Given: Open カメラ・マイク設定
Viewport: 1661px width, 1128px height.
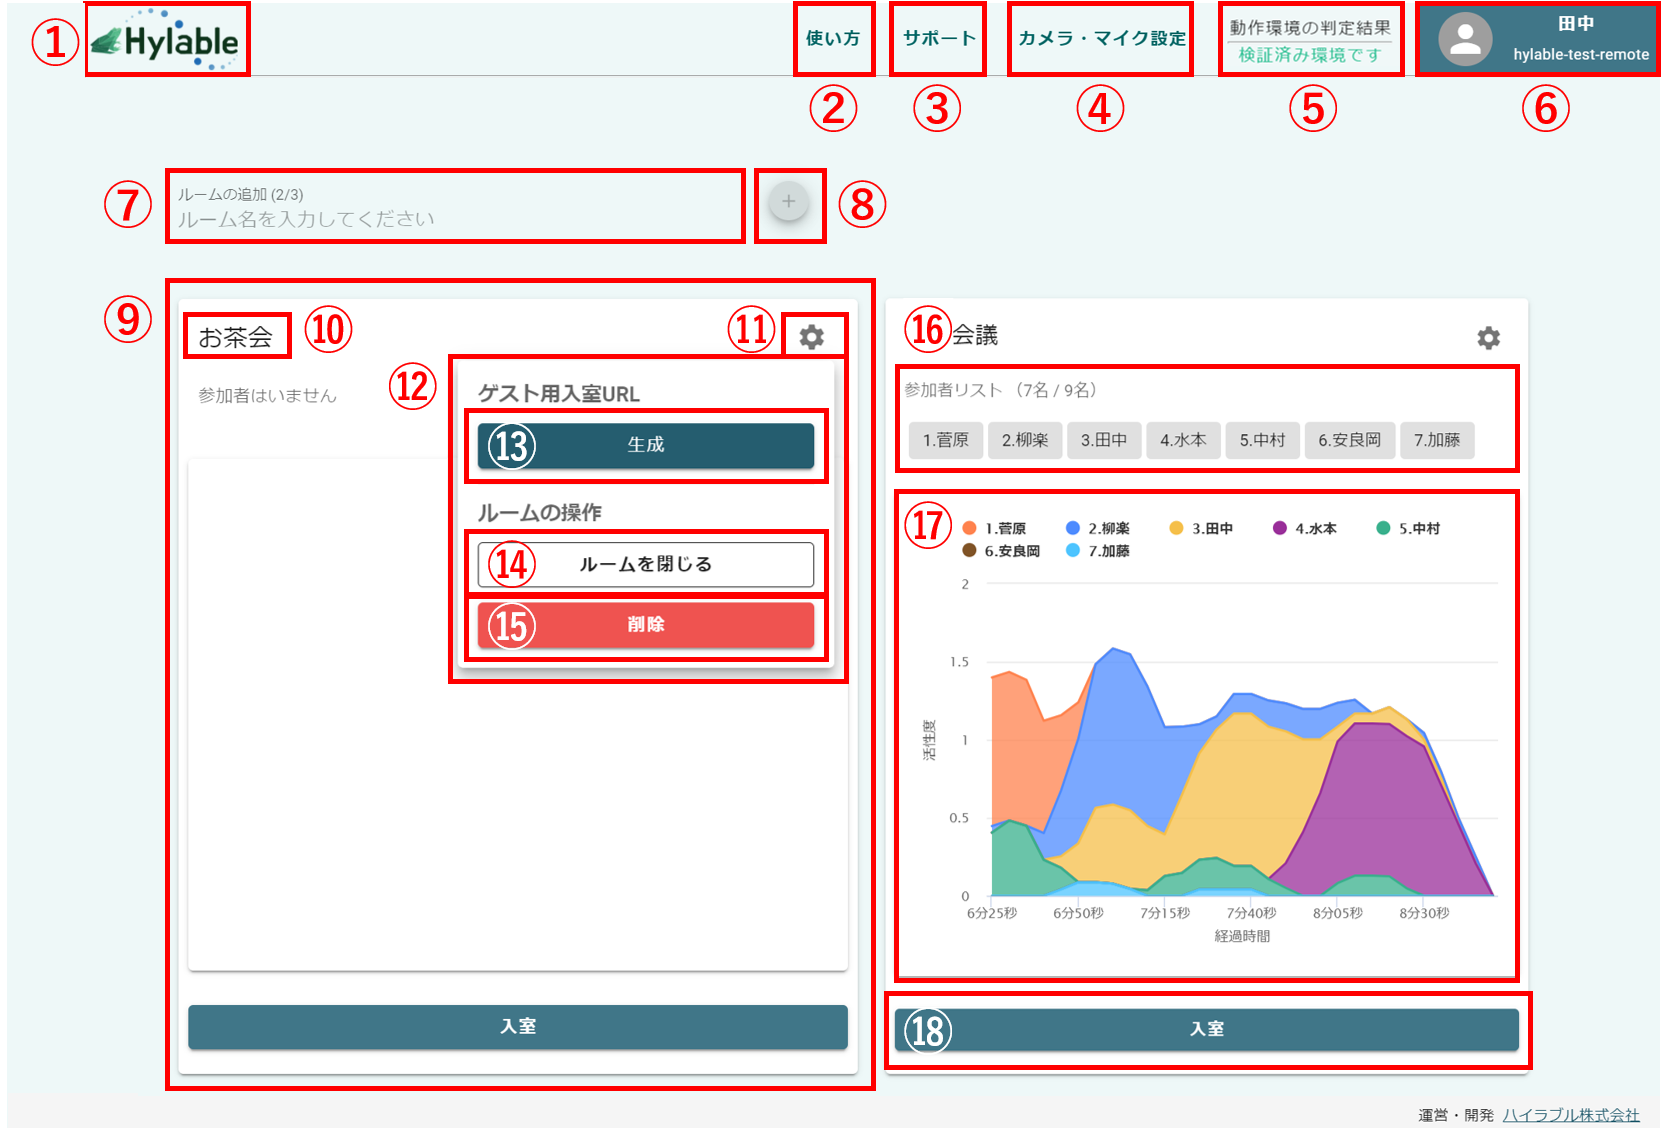Looking at the screenshot, I should (1101, 39).
